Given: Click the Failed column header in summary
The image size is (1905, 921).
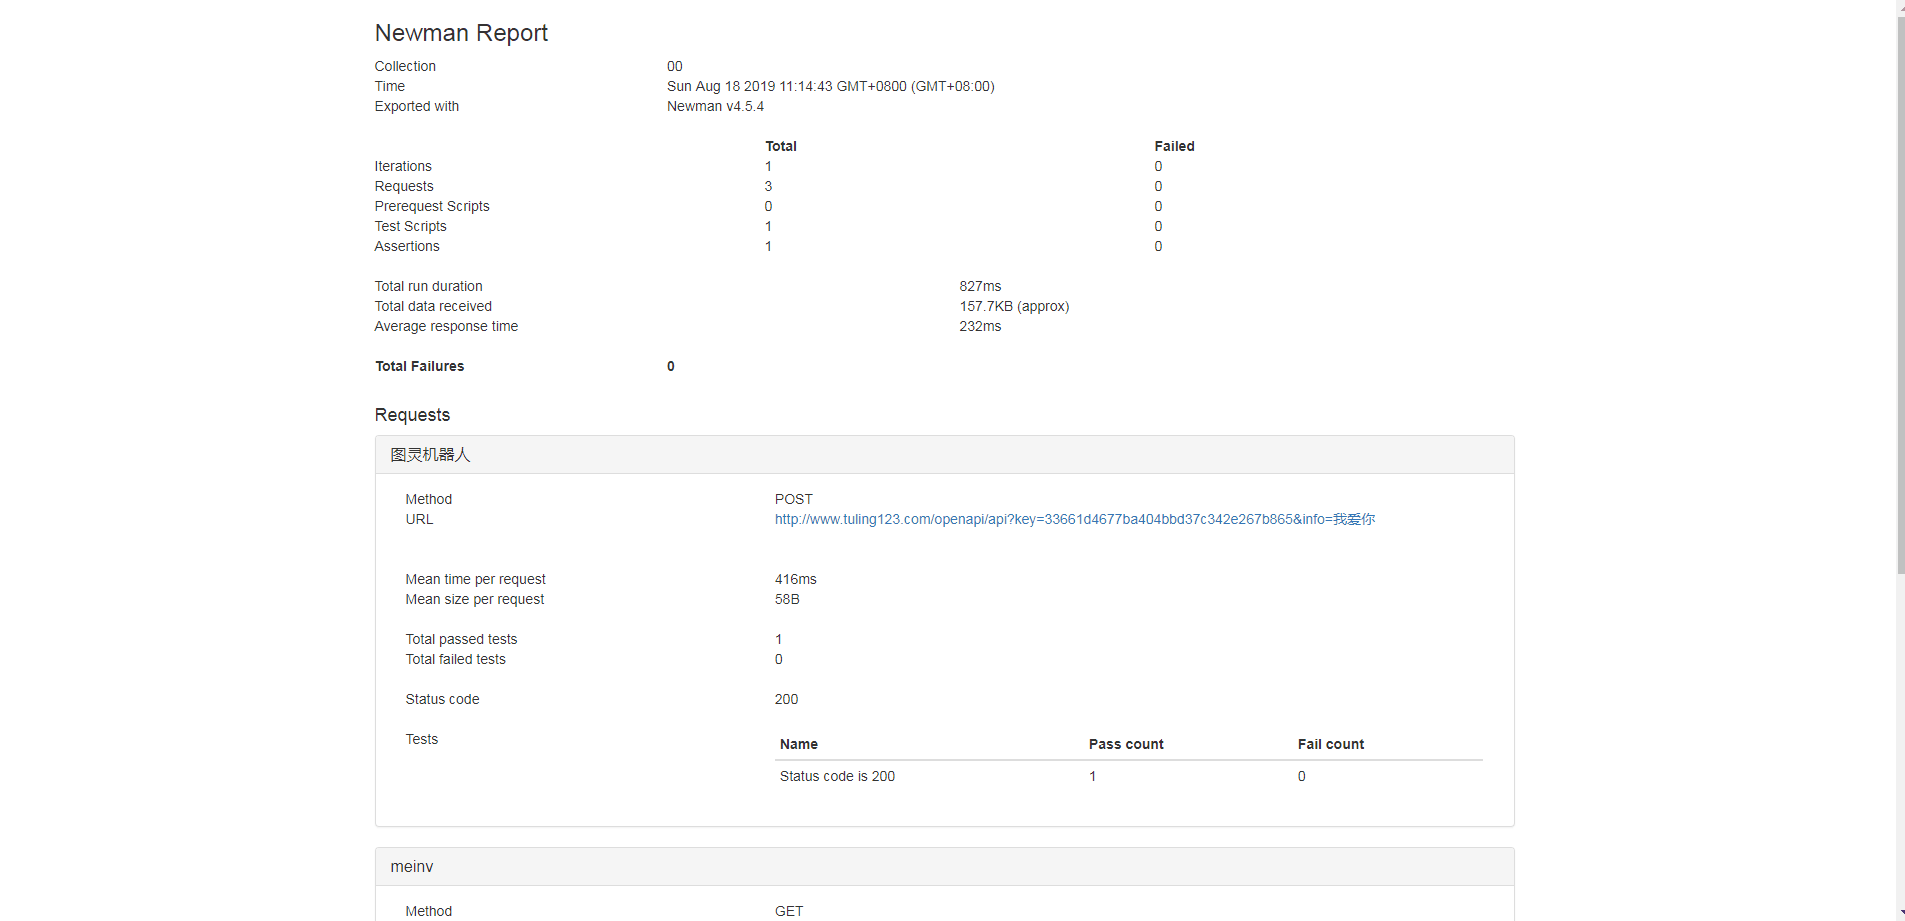Looking at the screenshot, I should [1174, 146].
